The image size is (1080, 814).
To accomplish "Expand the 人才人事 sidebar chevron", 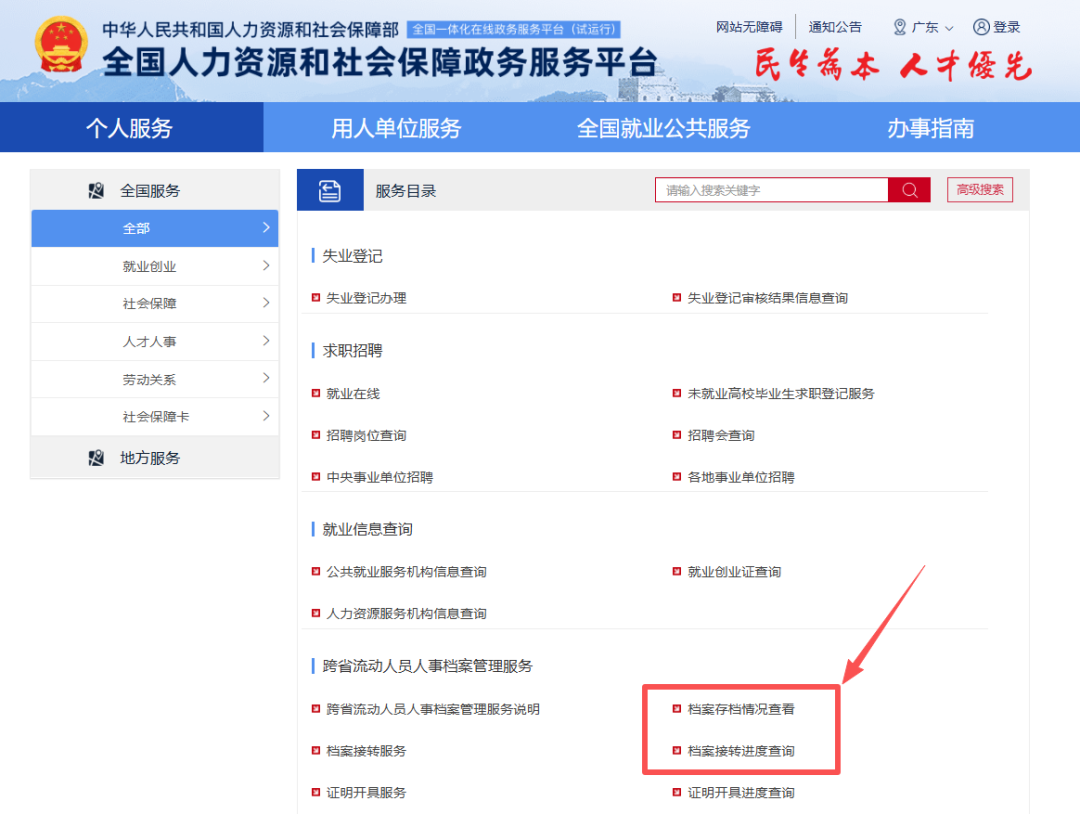I will (x=266, y=341).
